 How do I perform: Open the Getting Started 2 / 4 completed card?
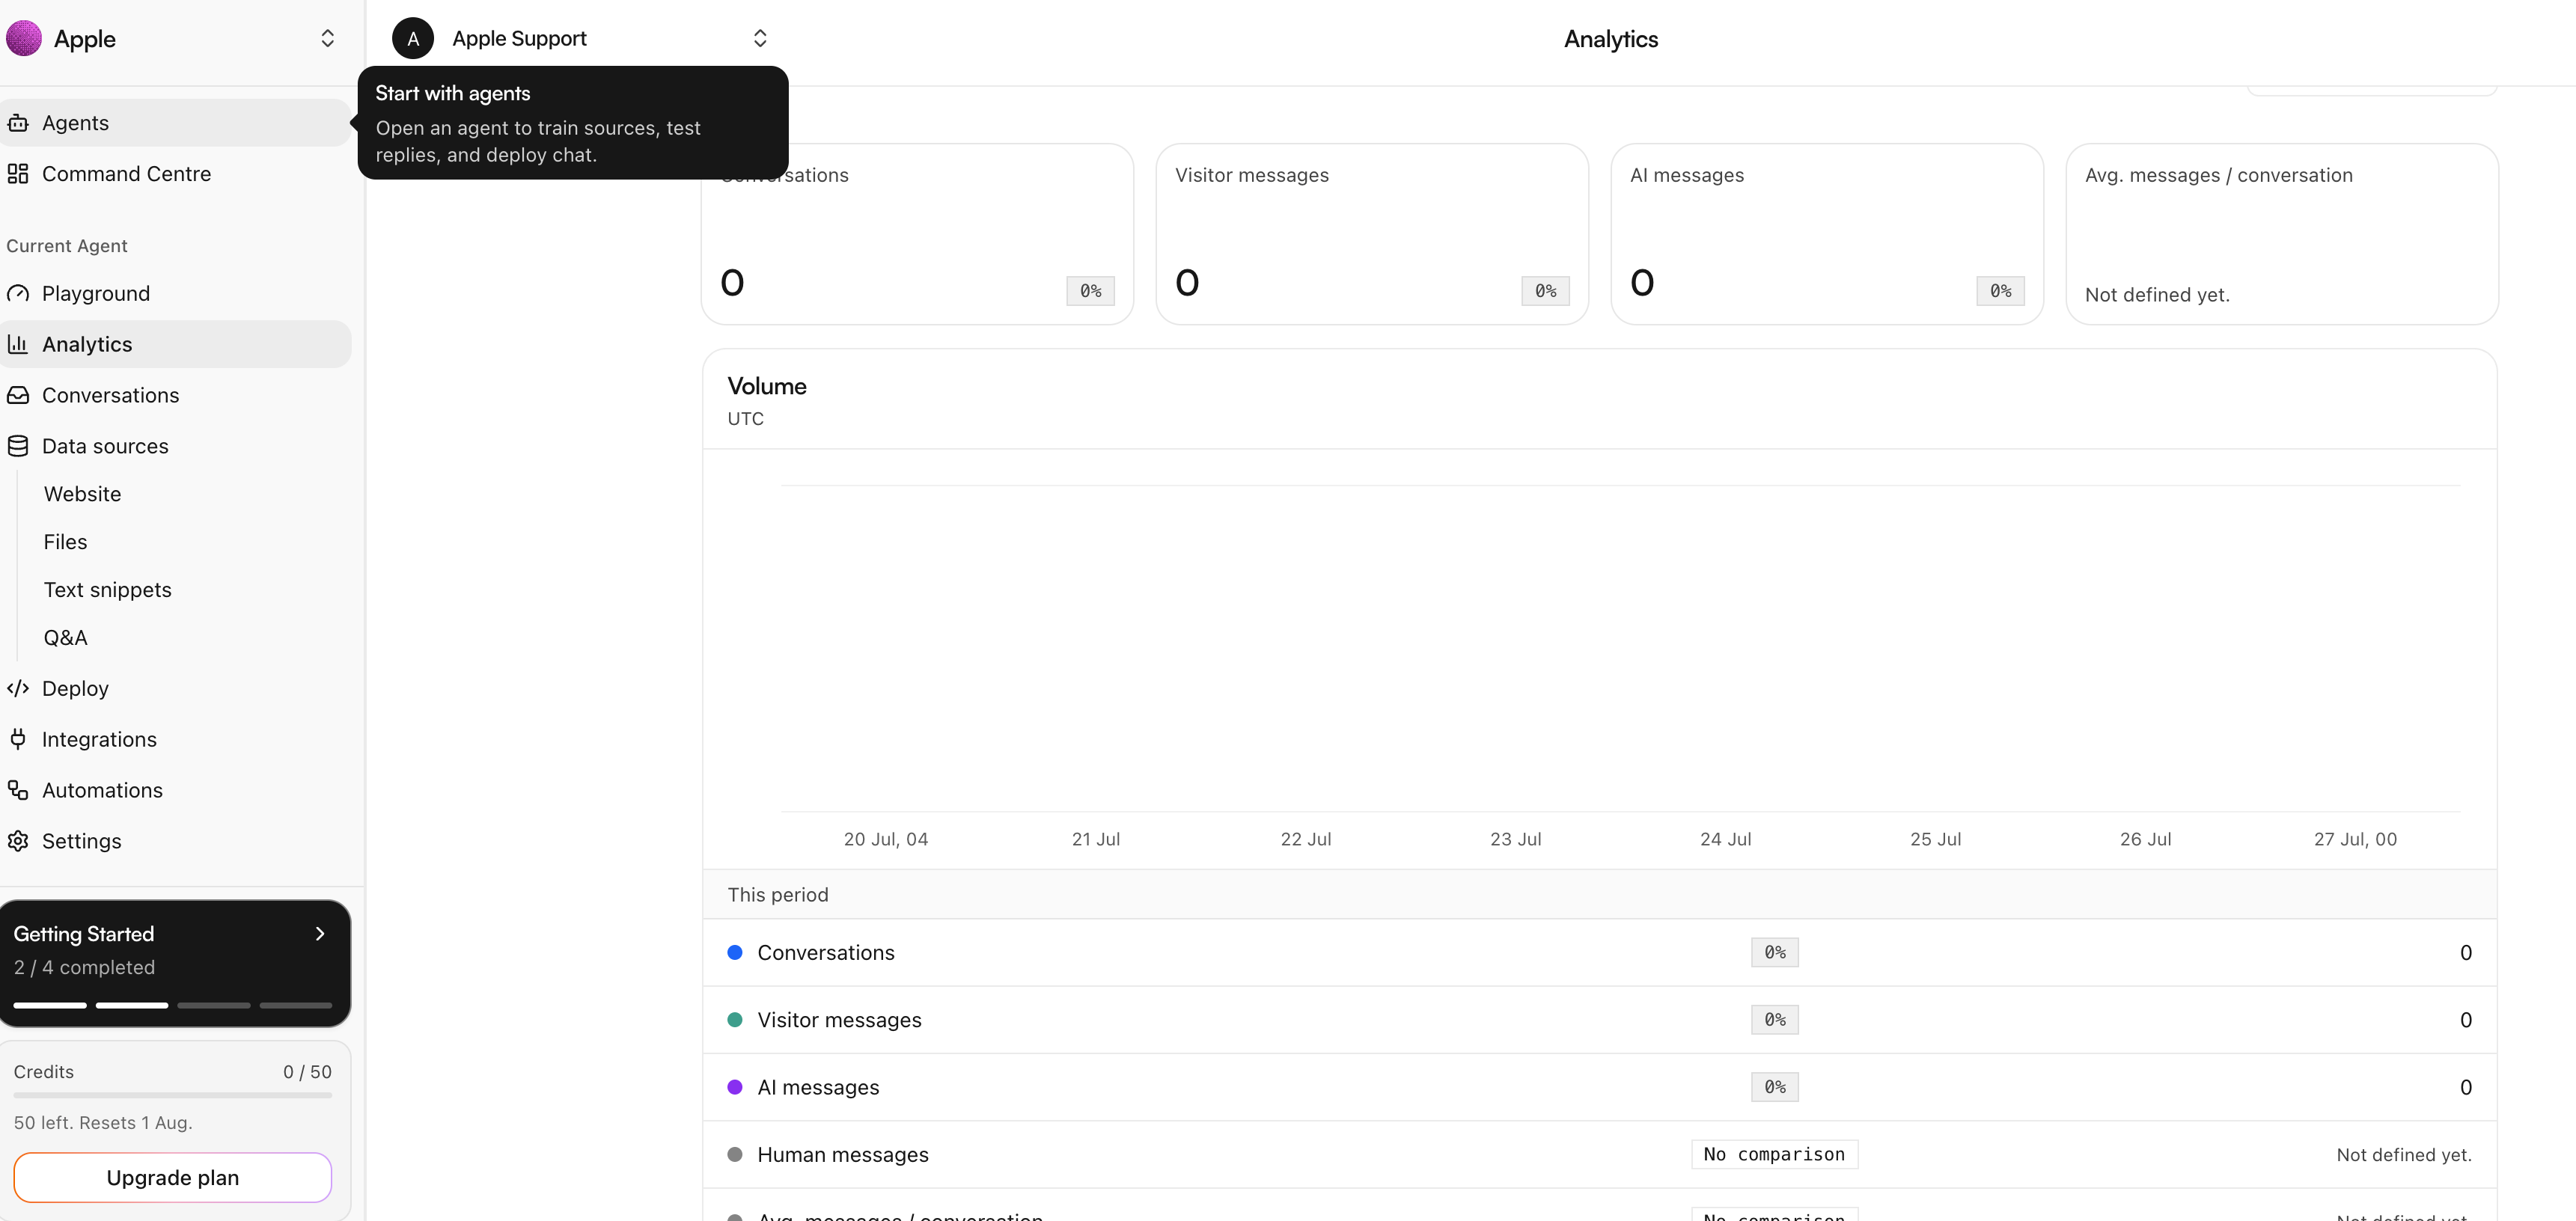[x=175, y=963]
